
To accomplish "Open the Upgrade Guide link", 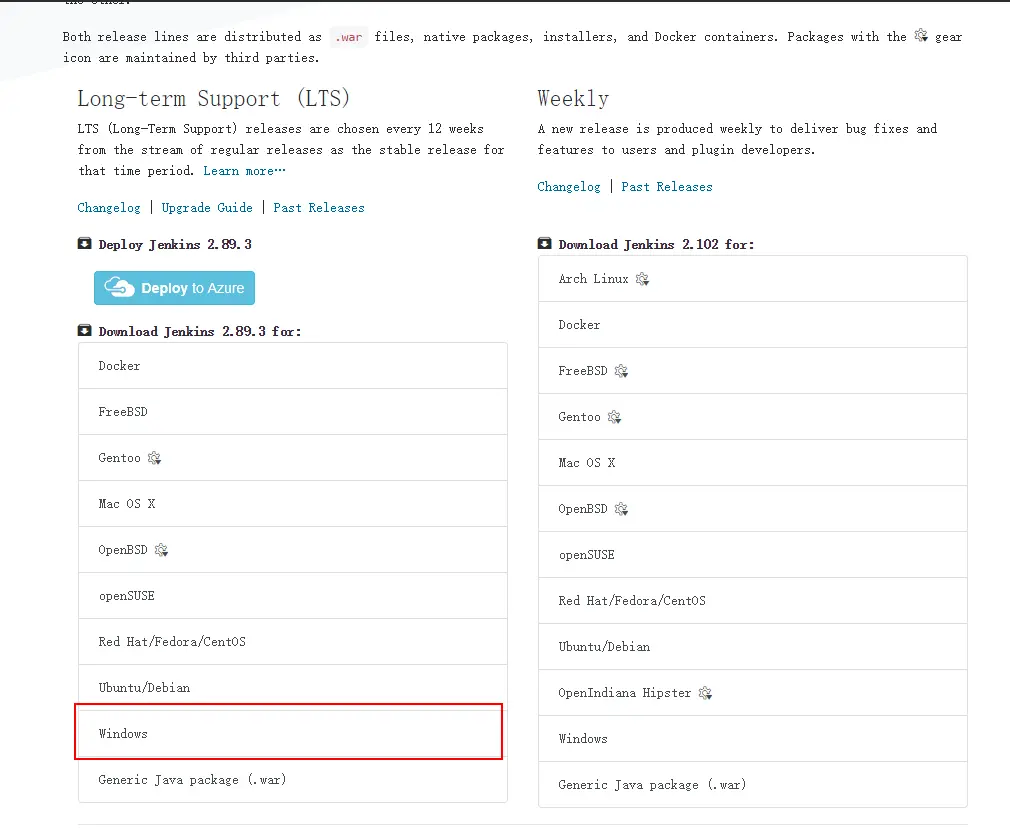I will [207, 207].
